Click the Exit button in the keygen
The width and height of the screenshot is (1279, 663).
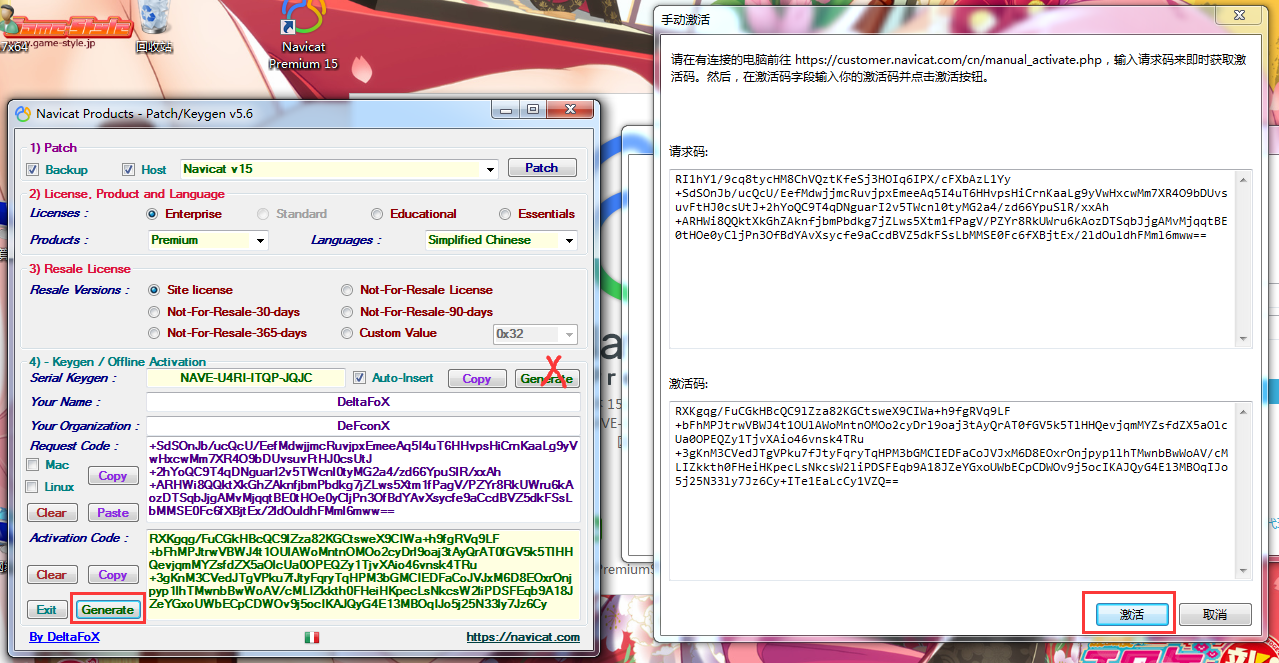(x=46, y=610)
